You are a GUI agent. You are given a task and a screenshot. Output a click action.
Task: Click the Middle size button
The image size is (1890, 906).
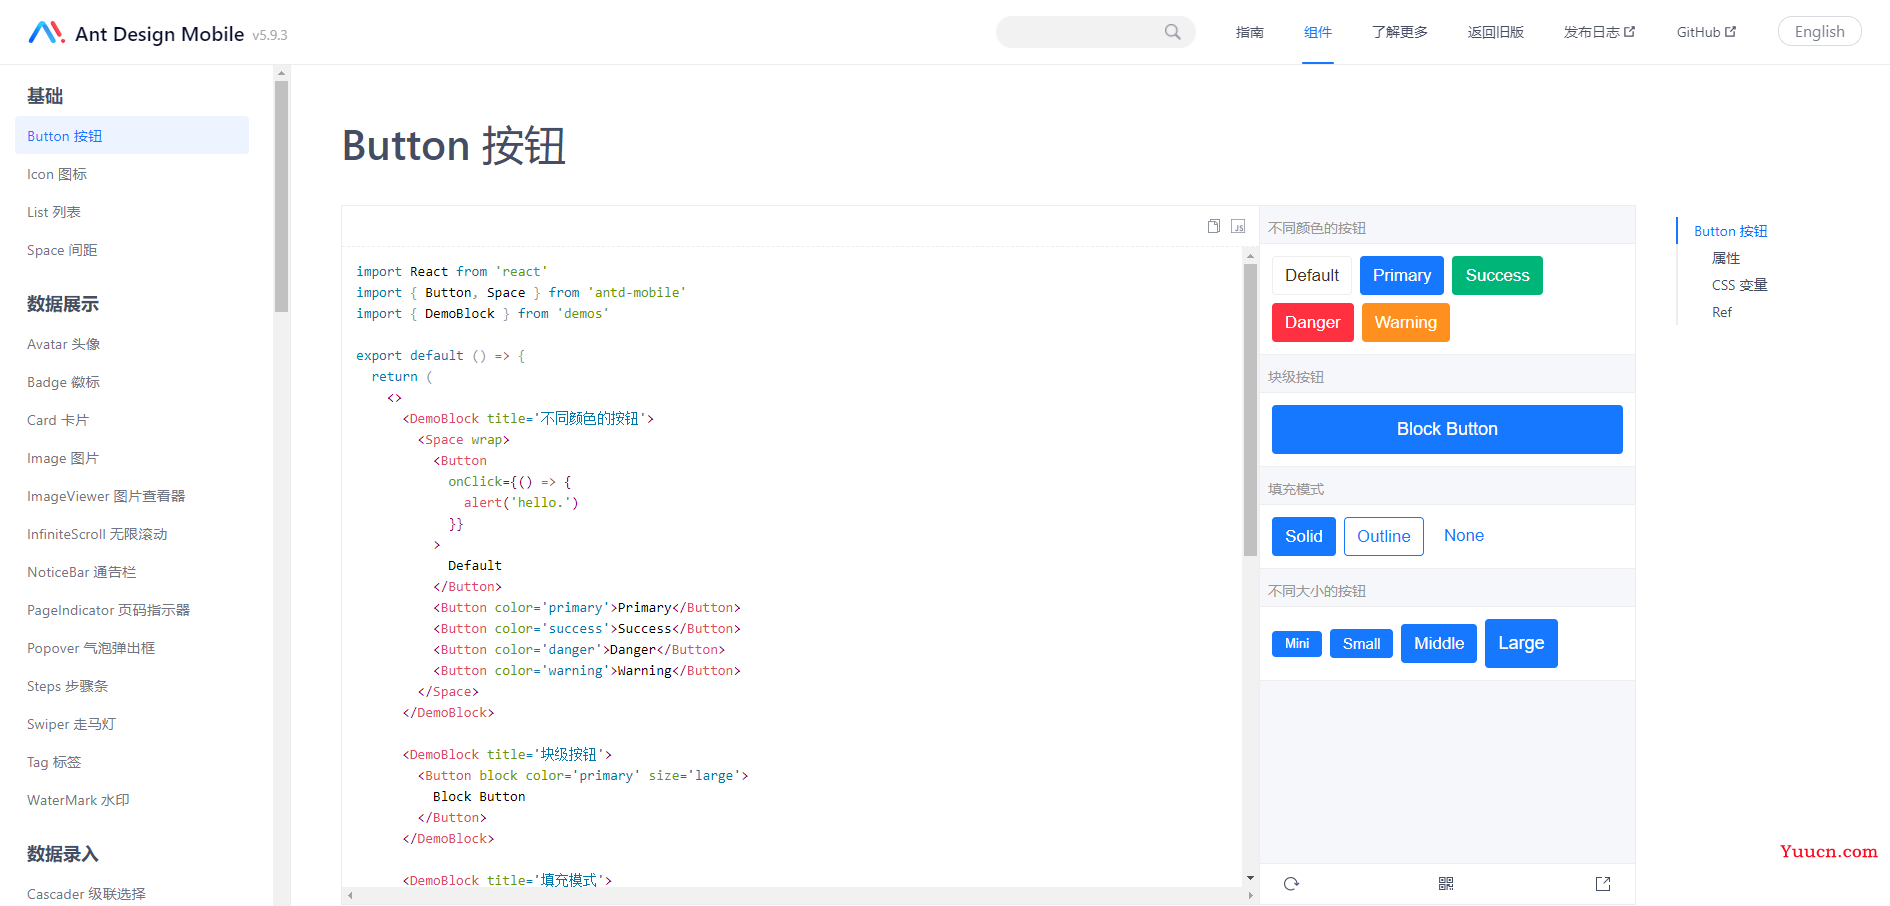pos(1439,643)
